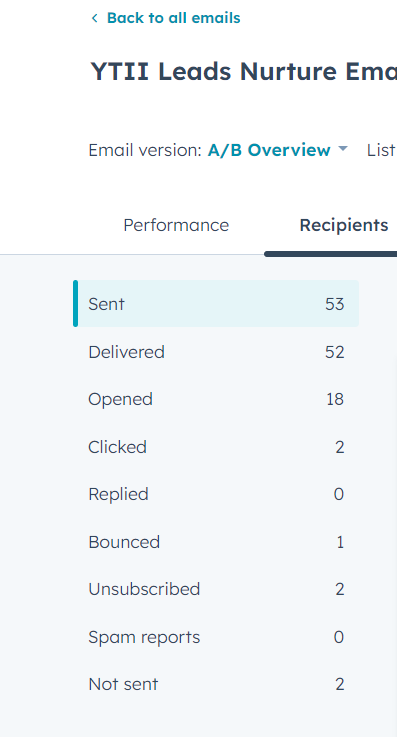This screenshot has width=397, height=737.
Task: Click the Opened count of 18
Action: pyautogui.click(x=335, y=400)
